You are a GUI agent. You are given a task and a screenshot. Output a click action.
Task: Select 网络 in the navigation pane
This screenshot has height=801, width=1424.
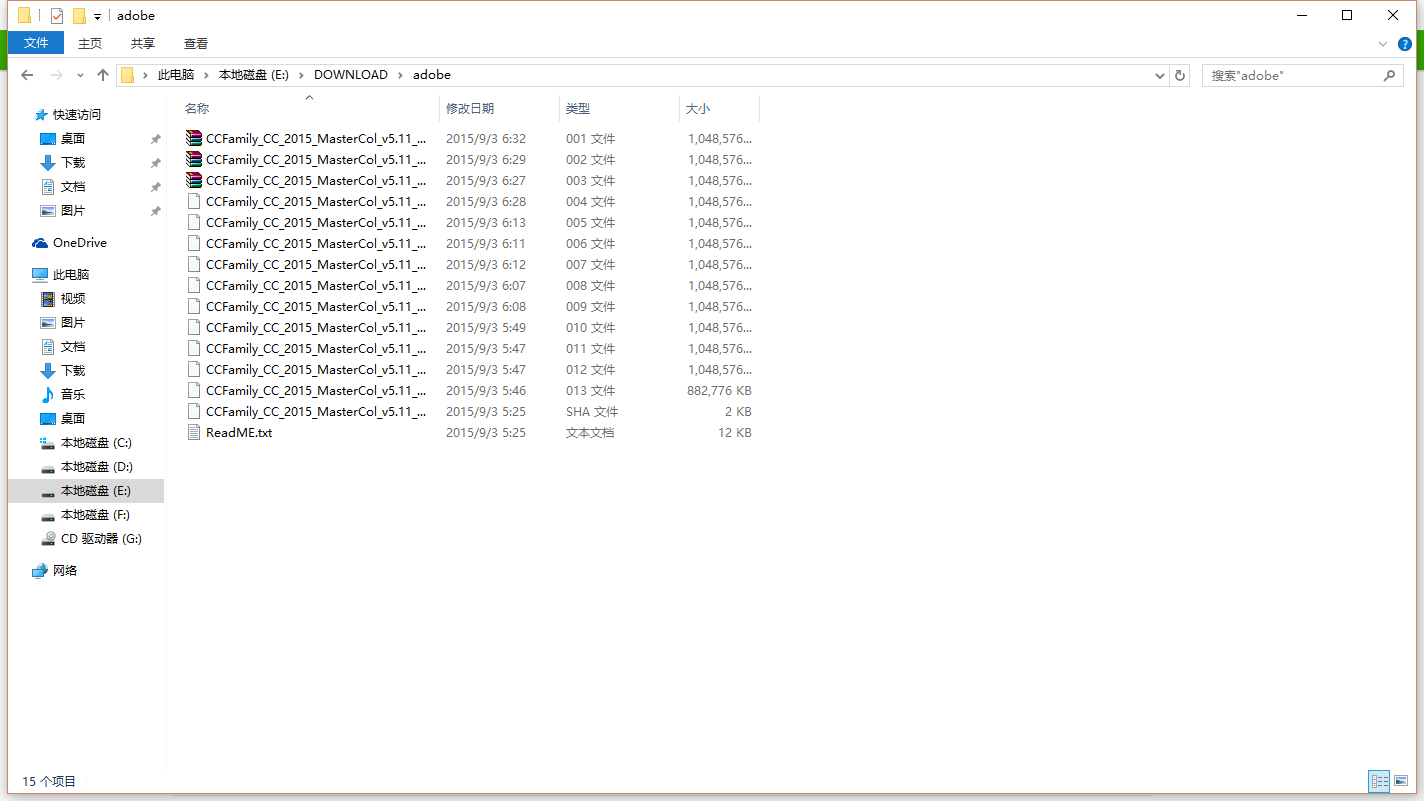click(x=65, y=571)
